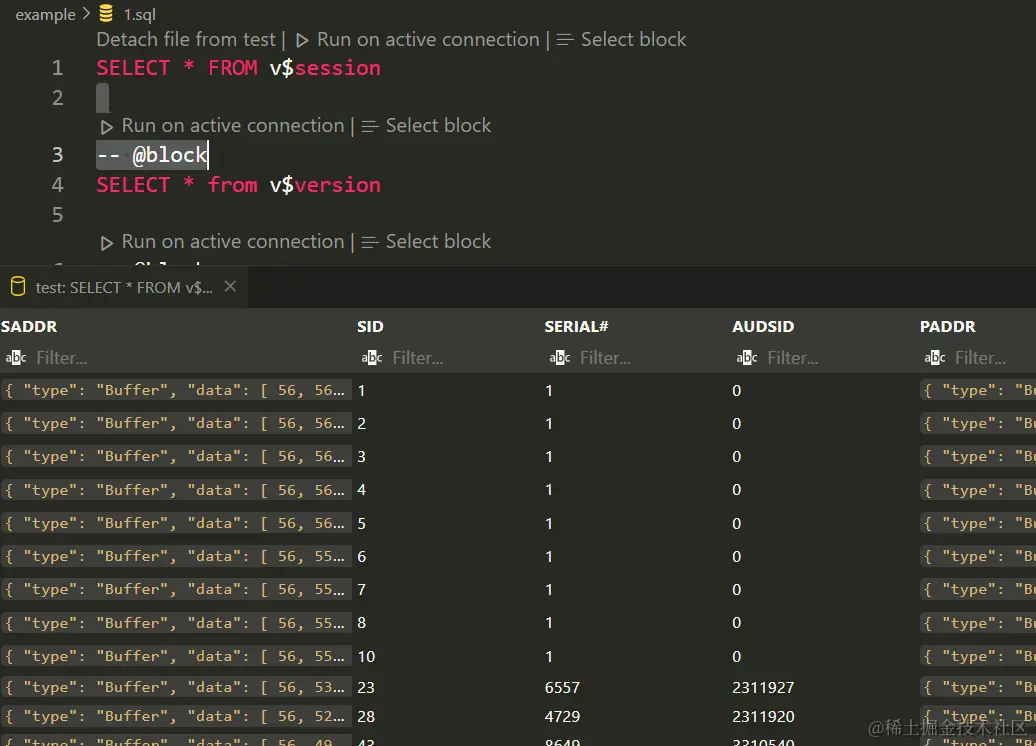This screenshot has width=1036, height=746.
Task: Sort by the PADDR column header
Action: pos(947,326)
